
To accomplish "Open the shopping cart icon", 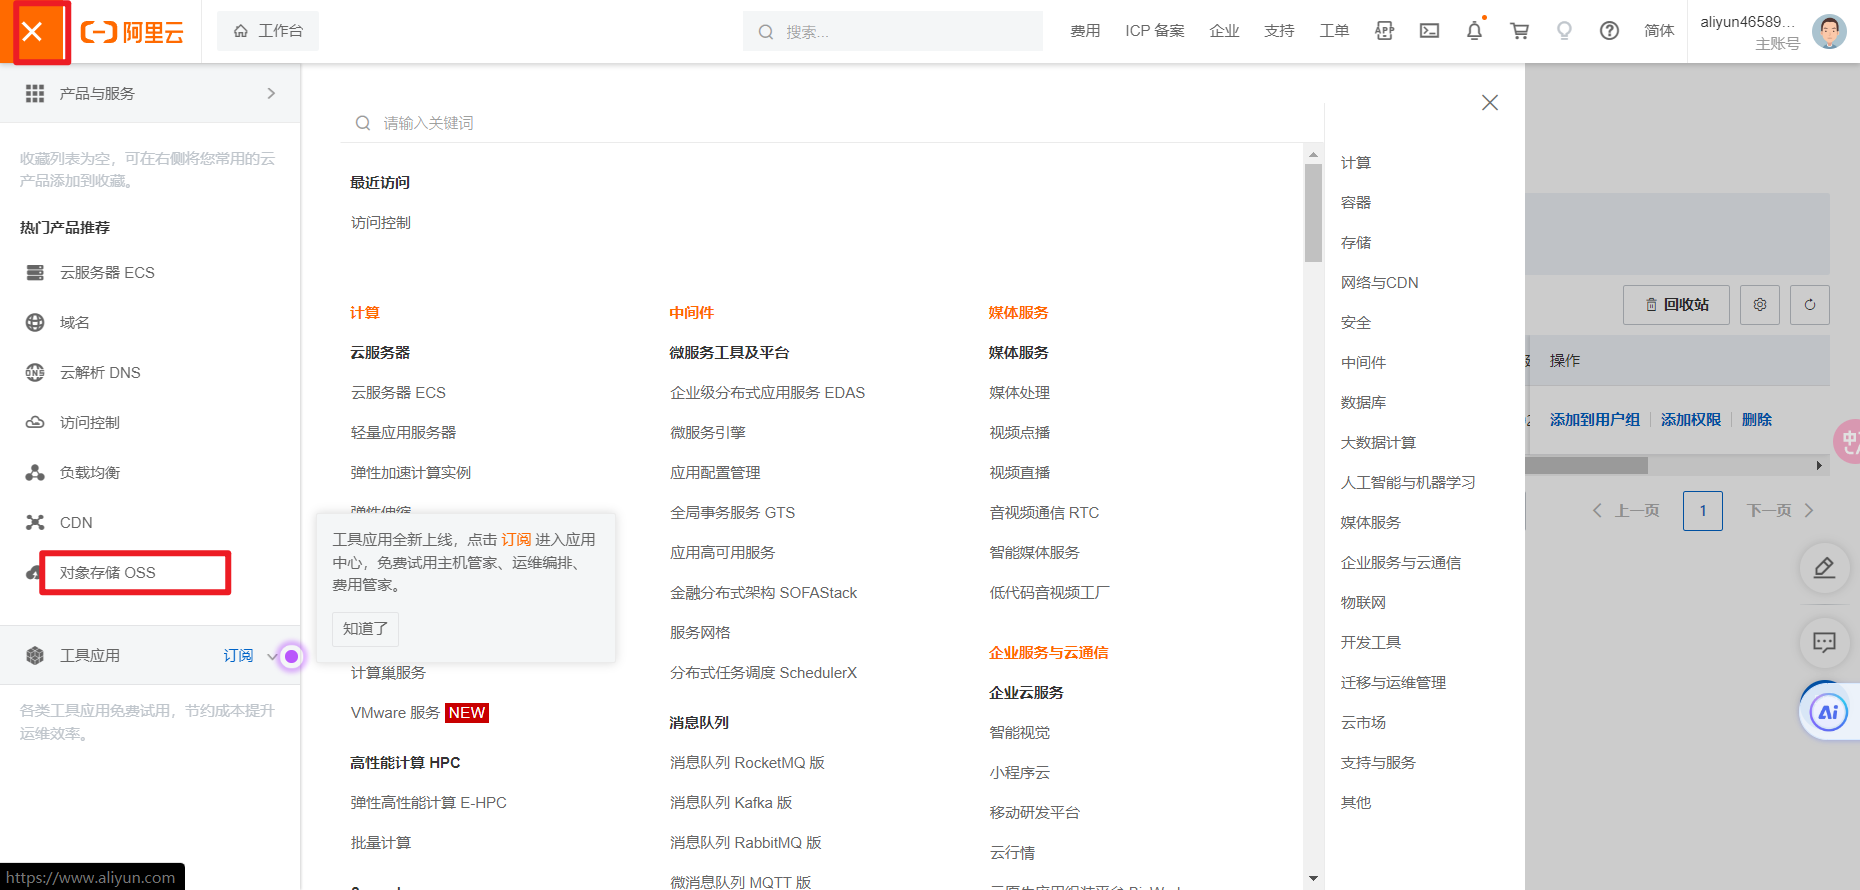I will click(1520, 31).
